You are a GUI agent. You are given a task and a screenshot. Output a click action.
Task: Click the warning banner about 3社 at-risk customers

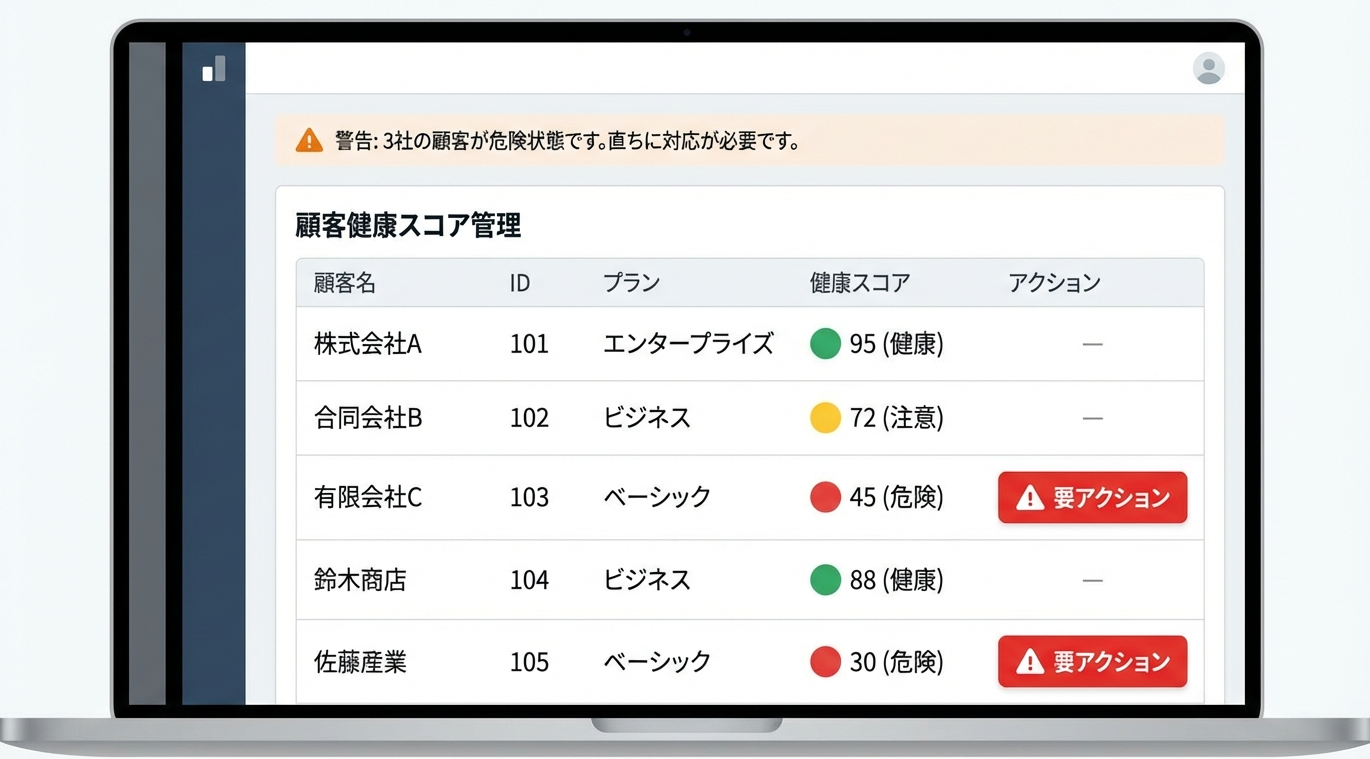749,141
